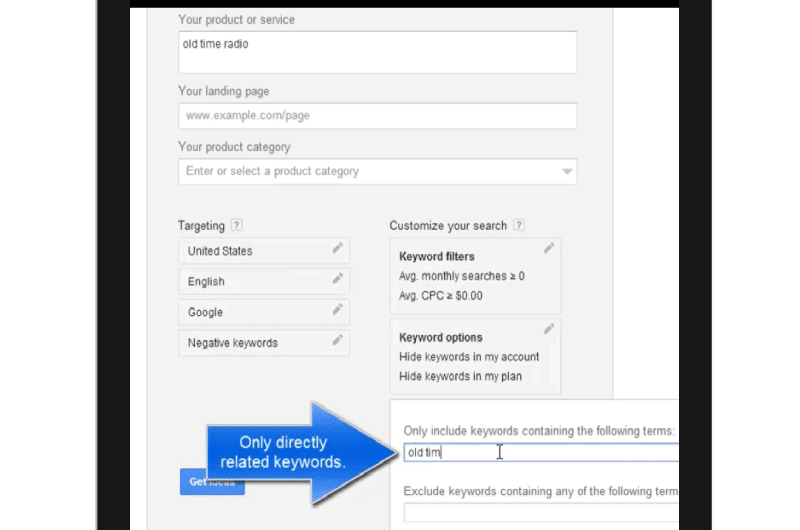
Task: Open Customize your search help icon
Action: [x=518, y=225]
